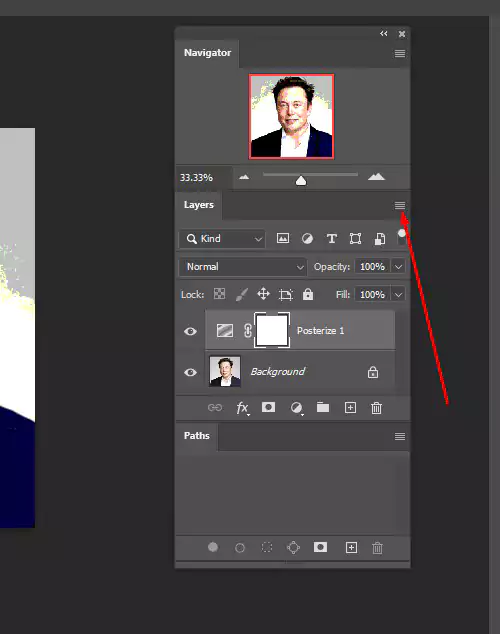Filter layers by type layers
The image size is (500, 634).
pyautogui.click(x=331, y=239)
